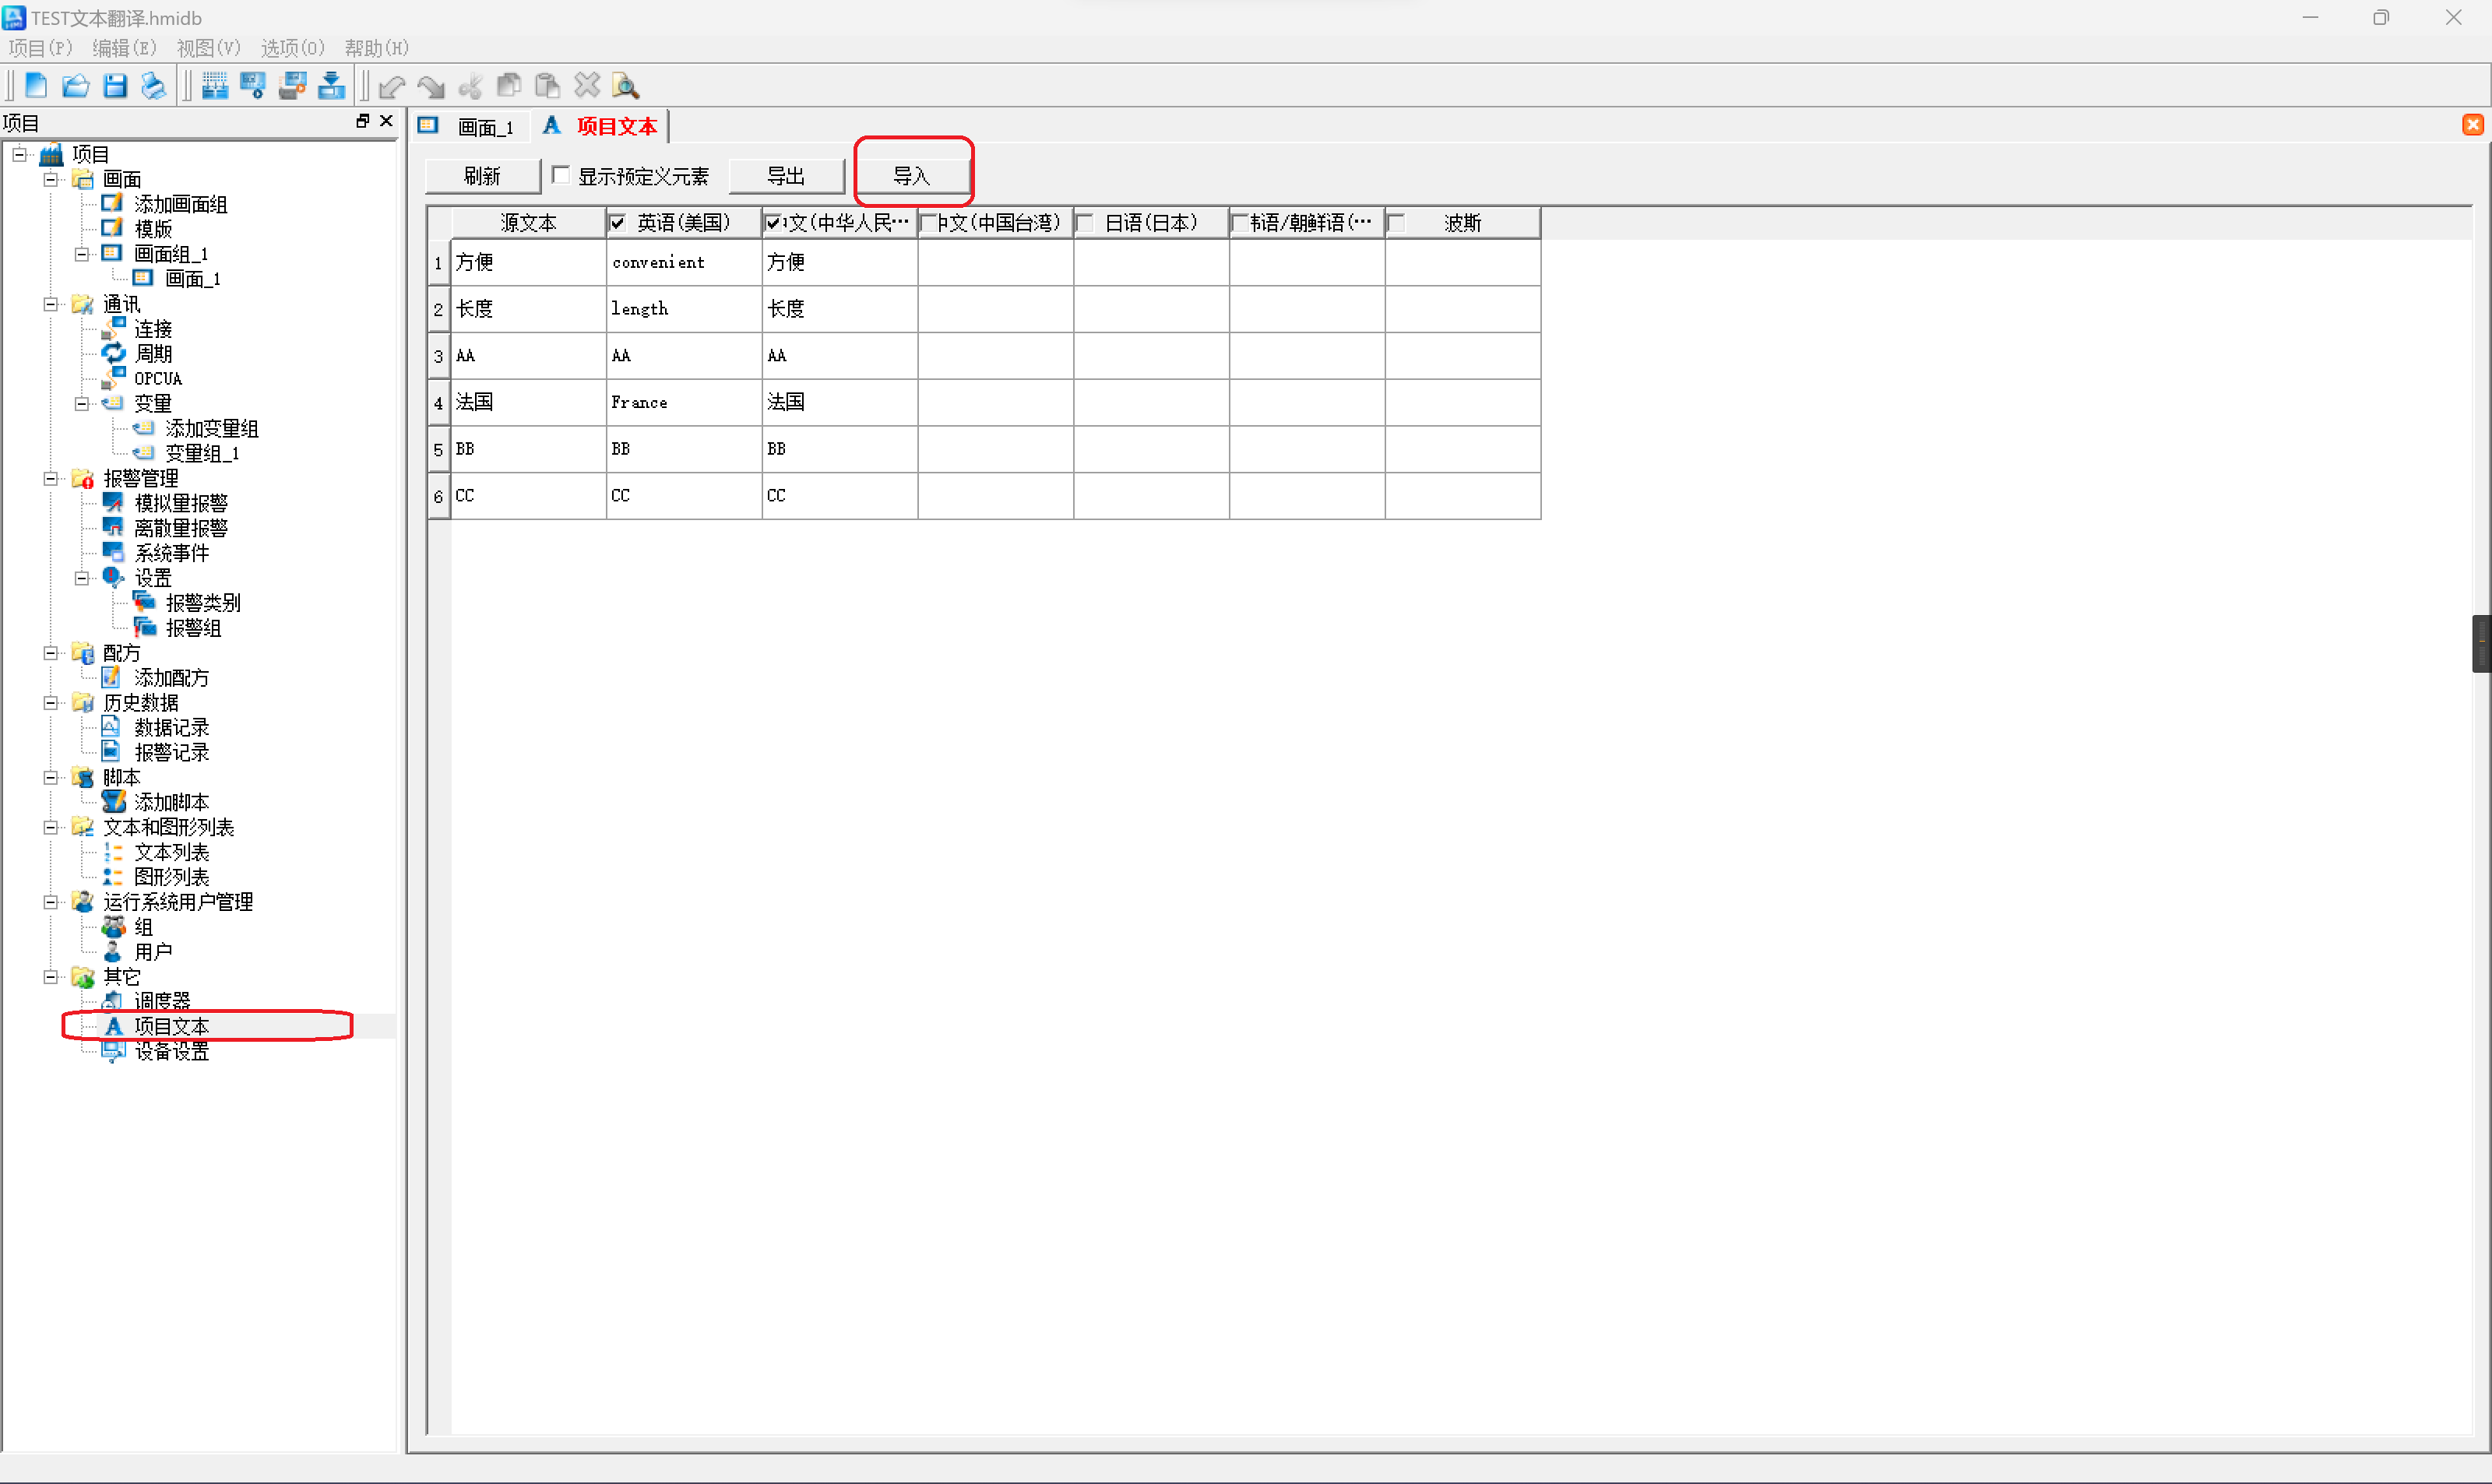Collapse the 报警管理 folder node

[x=50, y=479]
